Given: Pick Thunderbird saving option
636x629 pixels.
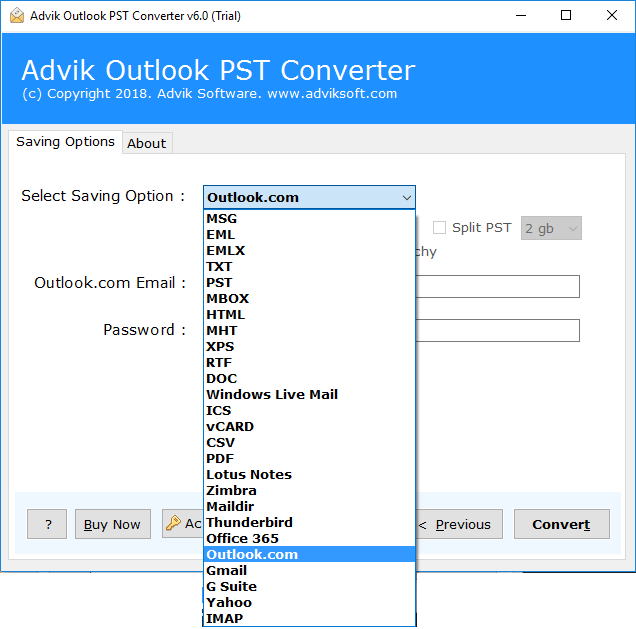Looking at the screenshot, I should pos(309,523).
